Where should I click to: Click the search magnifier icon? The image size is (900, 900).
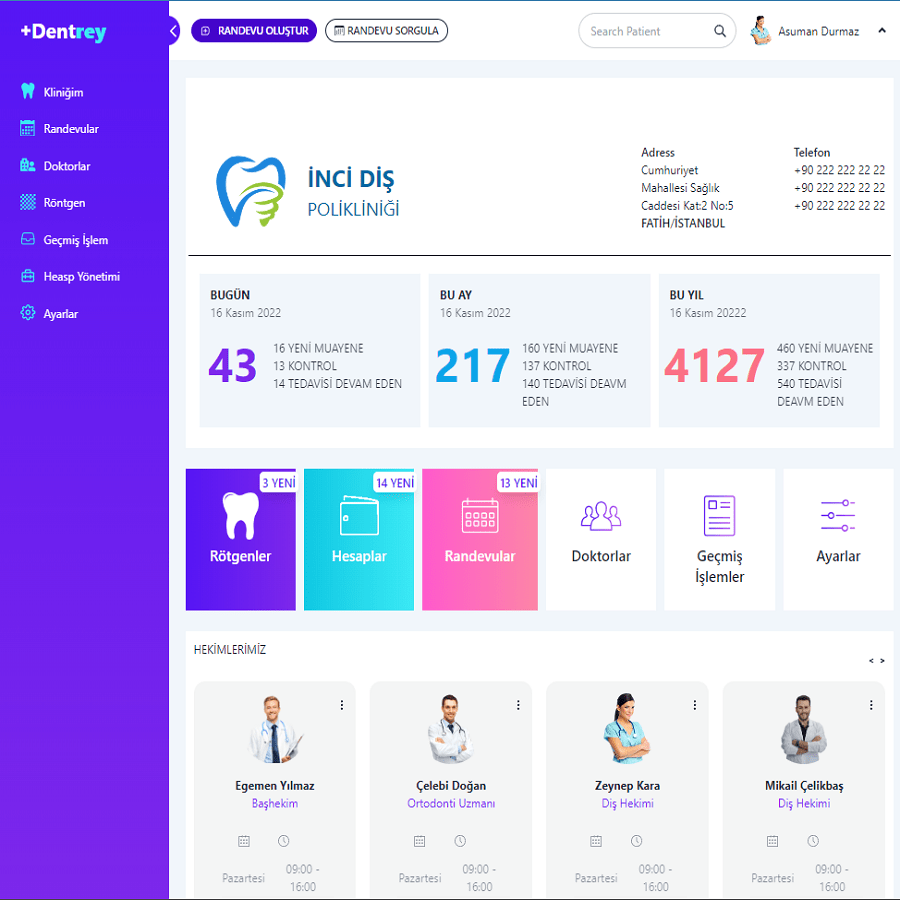pyautogui.click(x=720, y=31)
